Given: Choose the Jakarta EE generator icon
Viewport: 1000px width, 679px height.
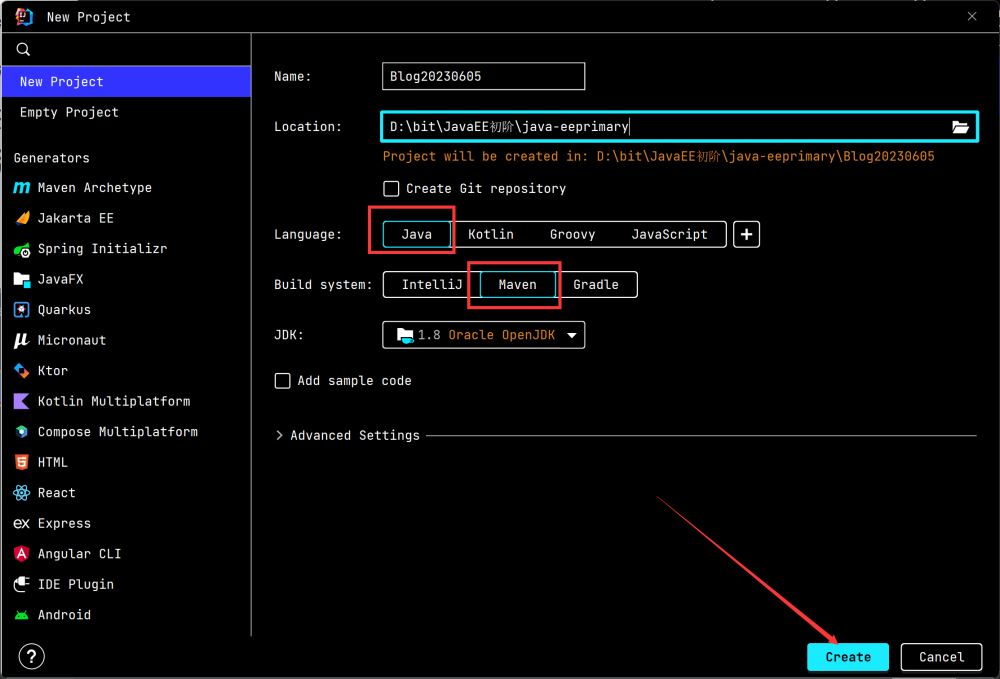Looking at the screenshot, I should (22, 218).
